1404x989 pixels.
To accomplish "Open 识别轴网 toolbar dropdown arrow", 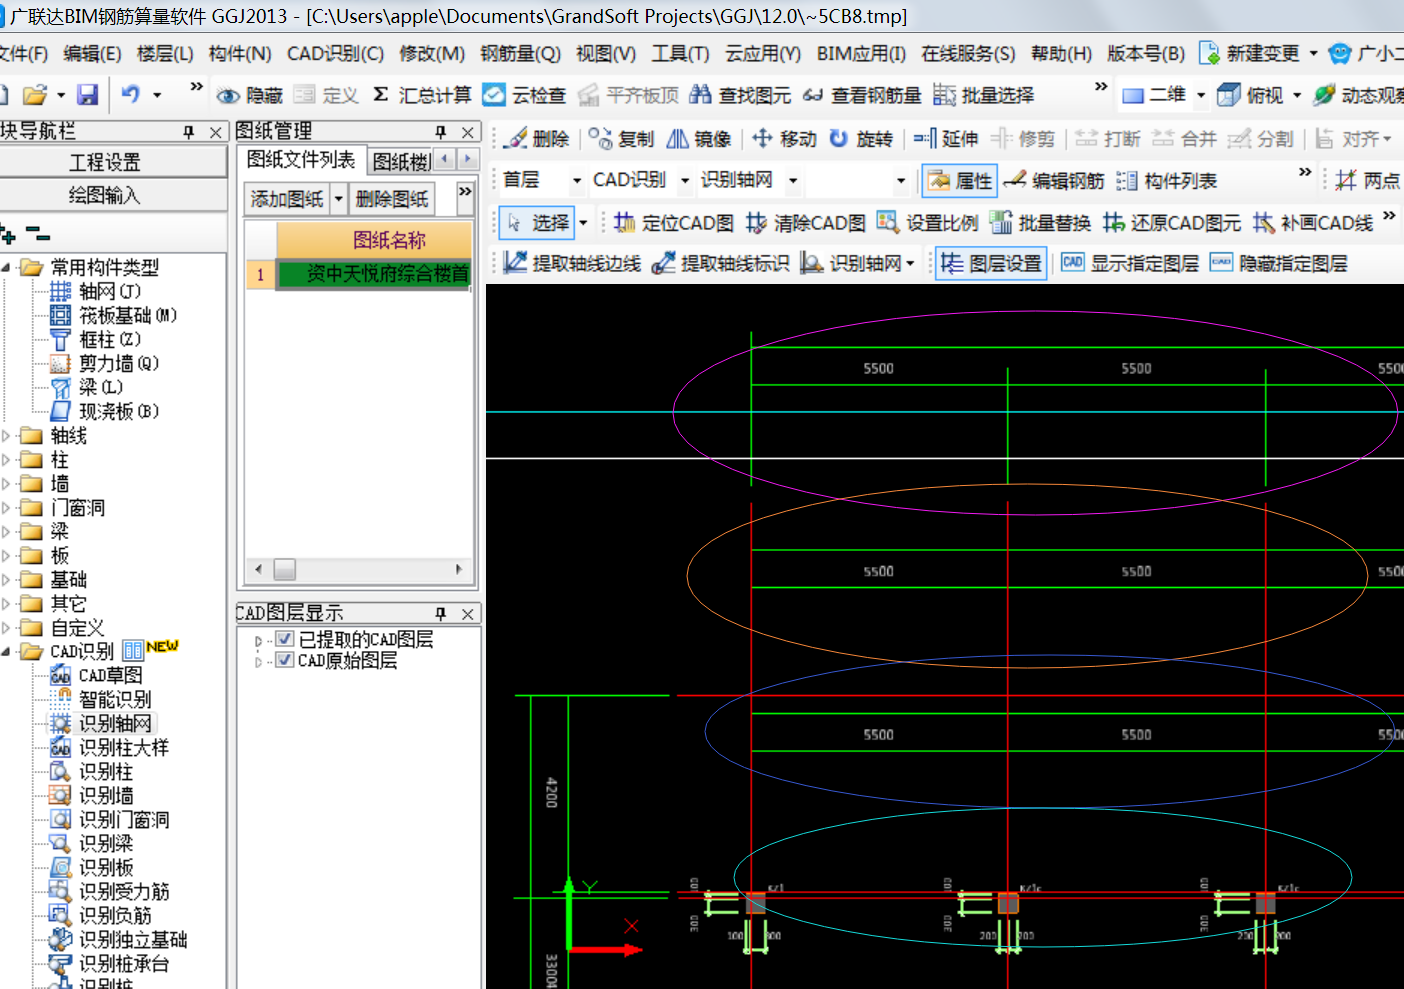I will point(910,263).
